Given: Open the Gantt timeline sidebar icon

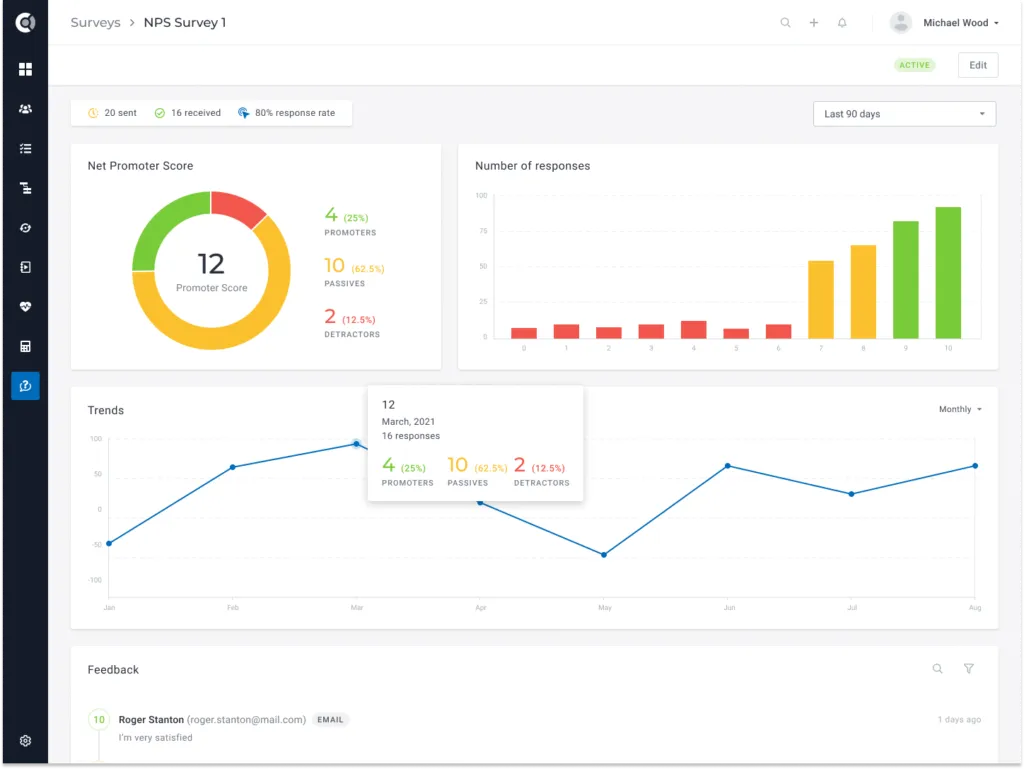Looking at the screenshot, I should click(x=25, y=189).
